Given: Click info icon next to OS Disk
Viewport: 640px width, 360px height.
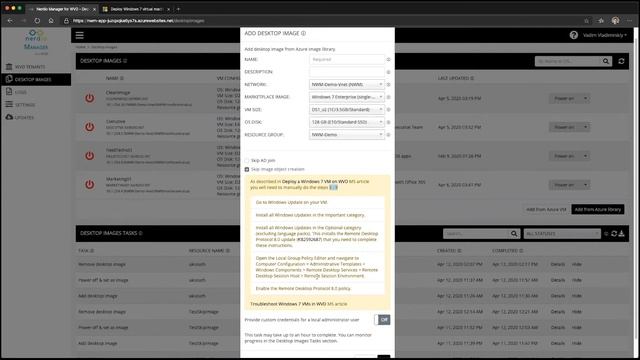Looking at the screenshot, I should (x=388, y=122).
